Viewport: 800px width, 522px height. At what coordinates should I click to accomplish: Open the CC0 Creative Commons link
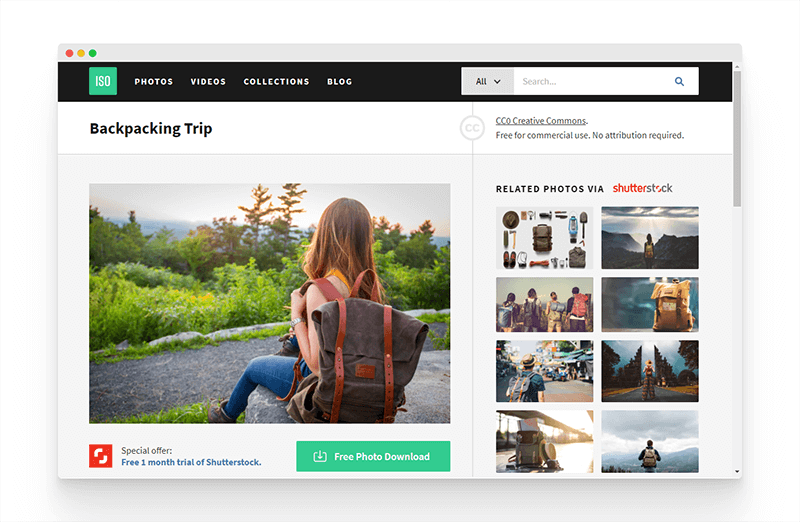tap(541, 121)
